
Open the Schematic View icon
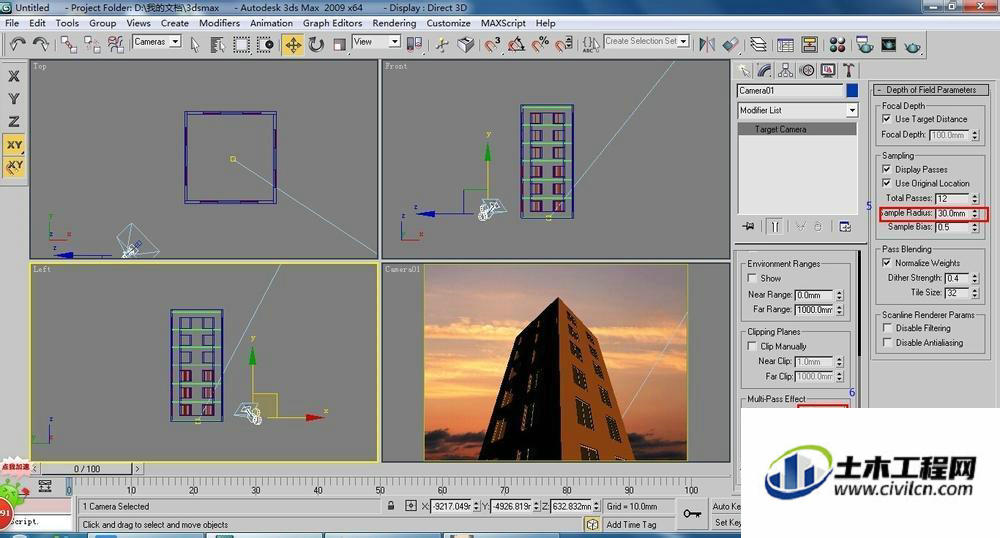[x=810, y=44]
